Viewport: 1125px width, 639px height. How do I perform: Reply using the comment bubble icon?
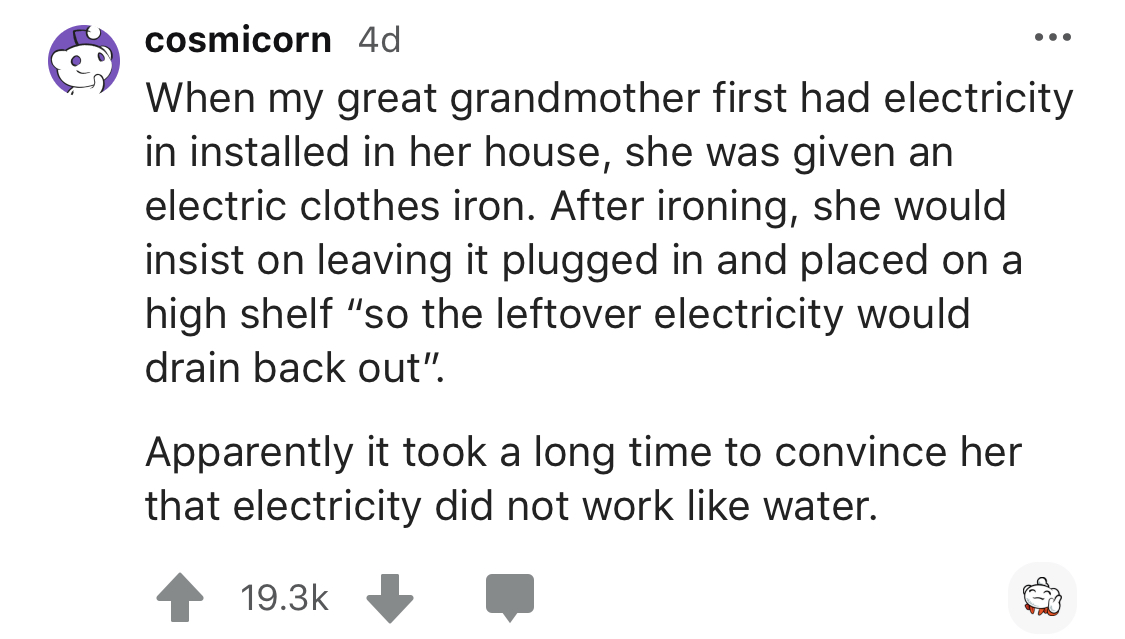tap(510, 597)
